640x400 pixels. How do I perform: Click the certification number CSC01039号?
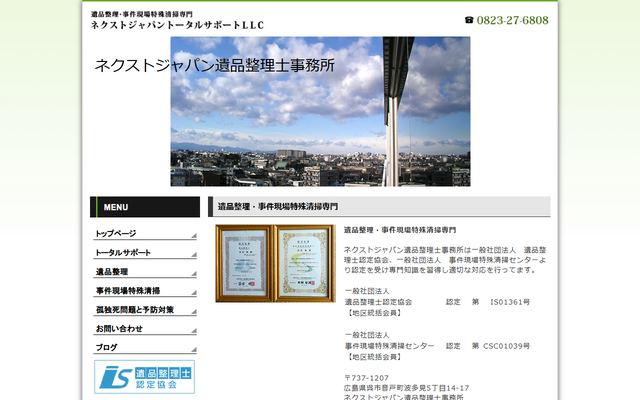(507, 346)
